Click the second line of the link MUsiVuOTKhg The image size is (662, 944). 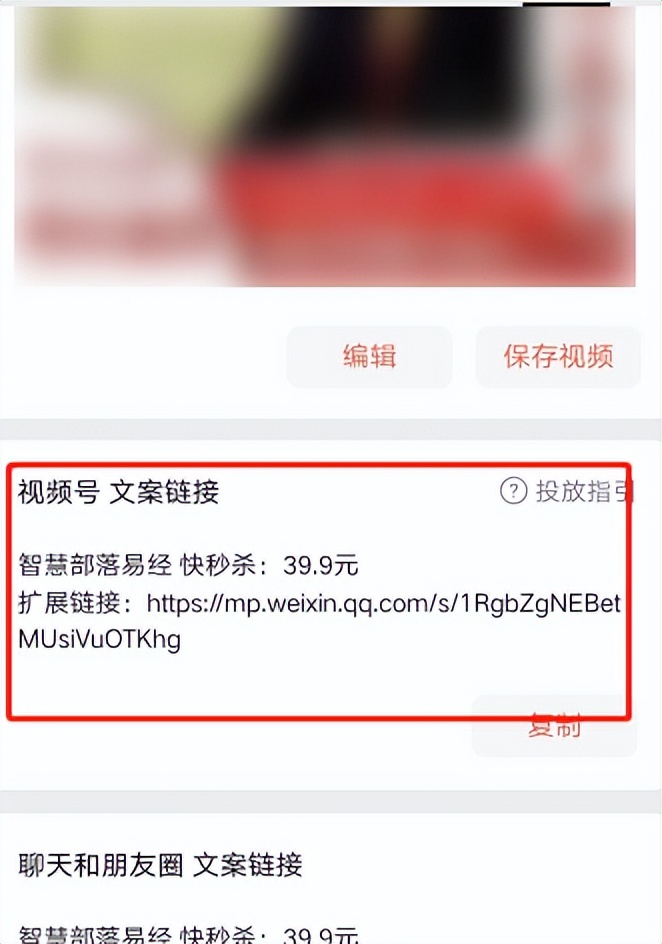coord(99,639)
